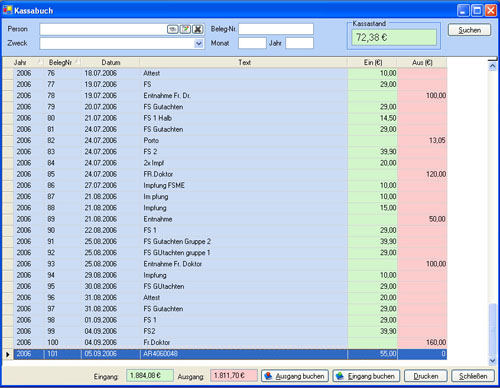Viewport: 500px width, 388px height.
Task: Click the Person input field
Action: [x=103, y=29]
